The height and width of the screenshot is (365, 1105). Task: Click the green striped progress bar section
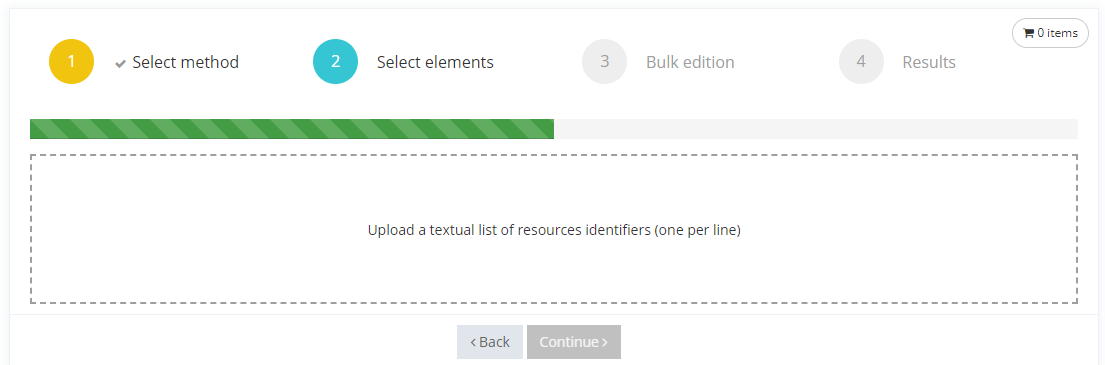coord(292,129)
